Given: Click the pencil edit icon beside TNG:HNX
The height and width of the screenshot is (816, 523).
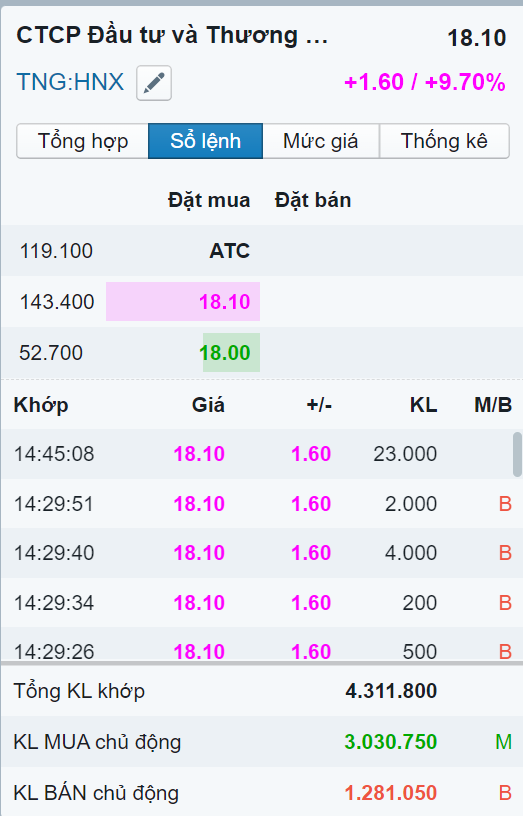Looking at the screenshot, I should [154, 83].
